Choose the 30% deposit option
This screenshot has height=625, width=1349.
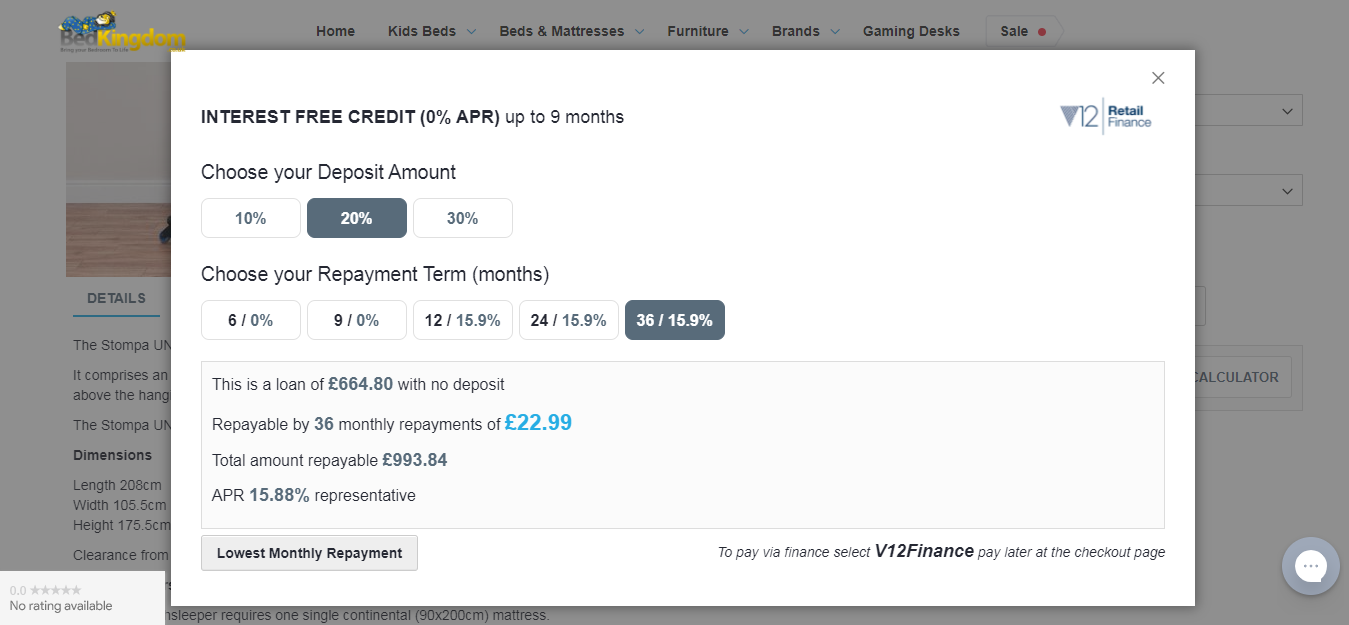coord(463,218)
